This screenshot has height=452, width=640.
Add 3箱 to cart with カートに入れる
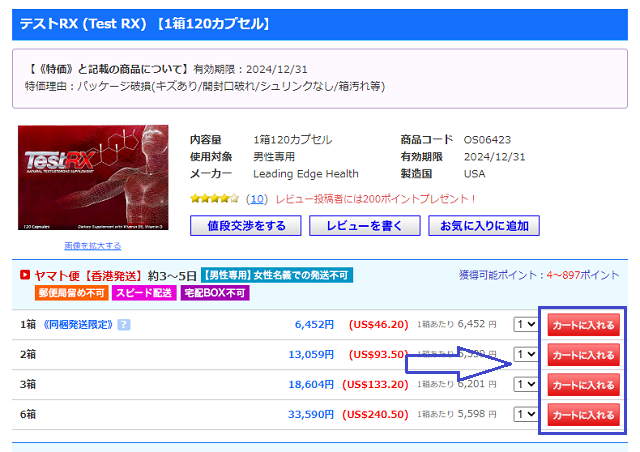click(x=583, y=385)
